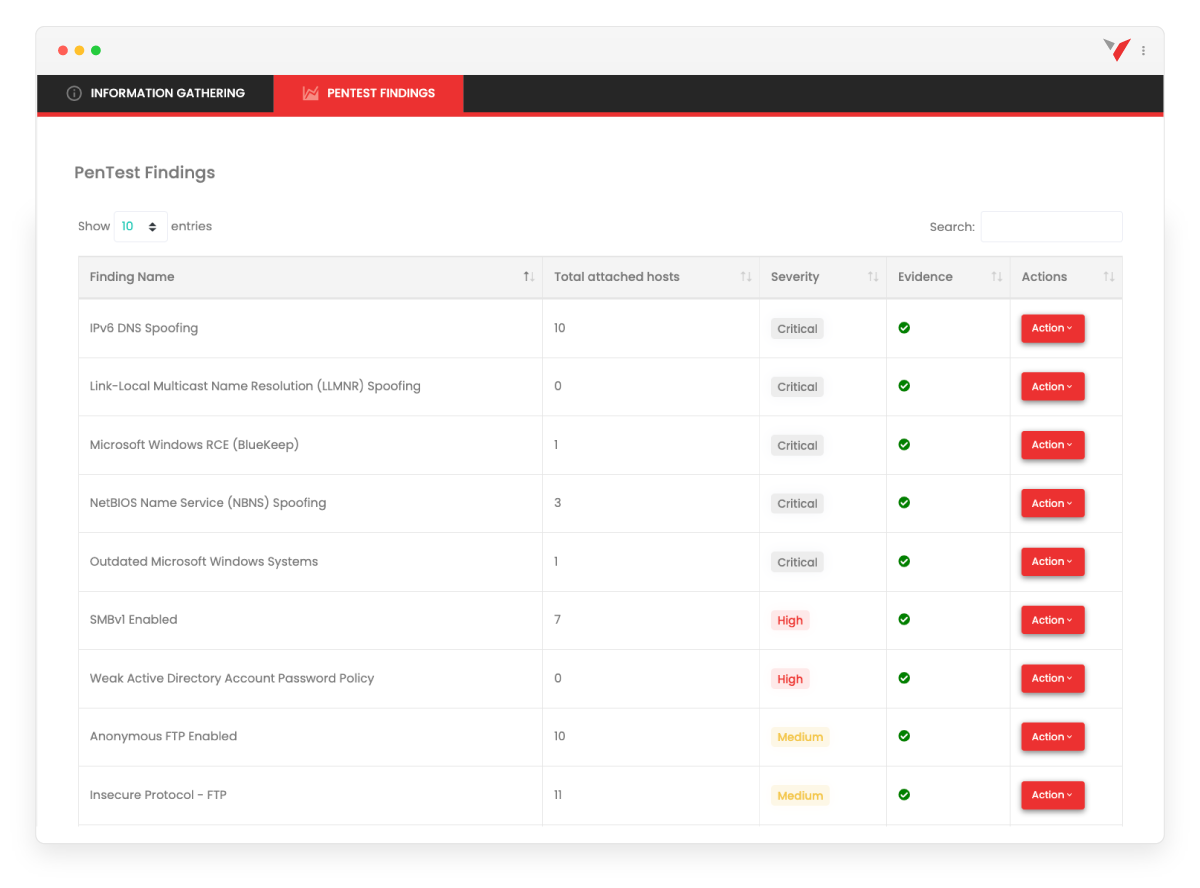Click inside the Search input field
The width and height of the screenshot is (1200, 888).
pyautogui.click(x=1051, y=227)
